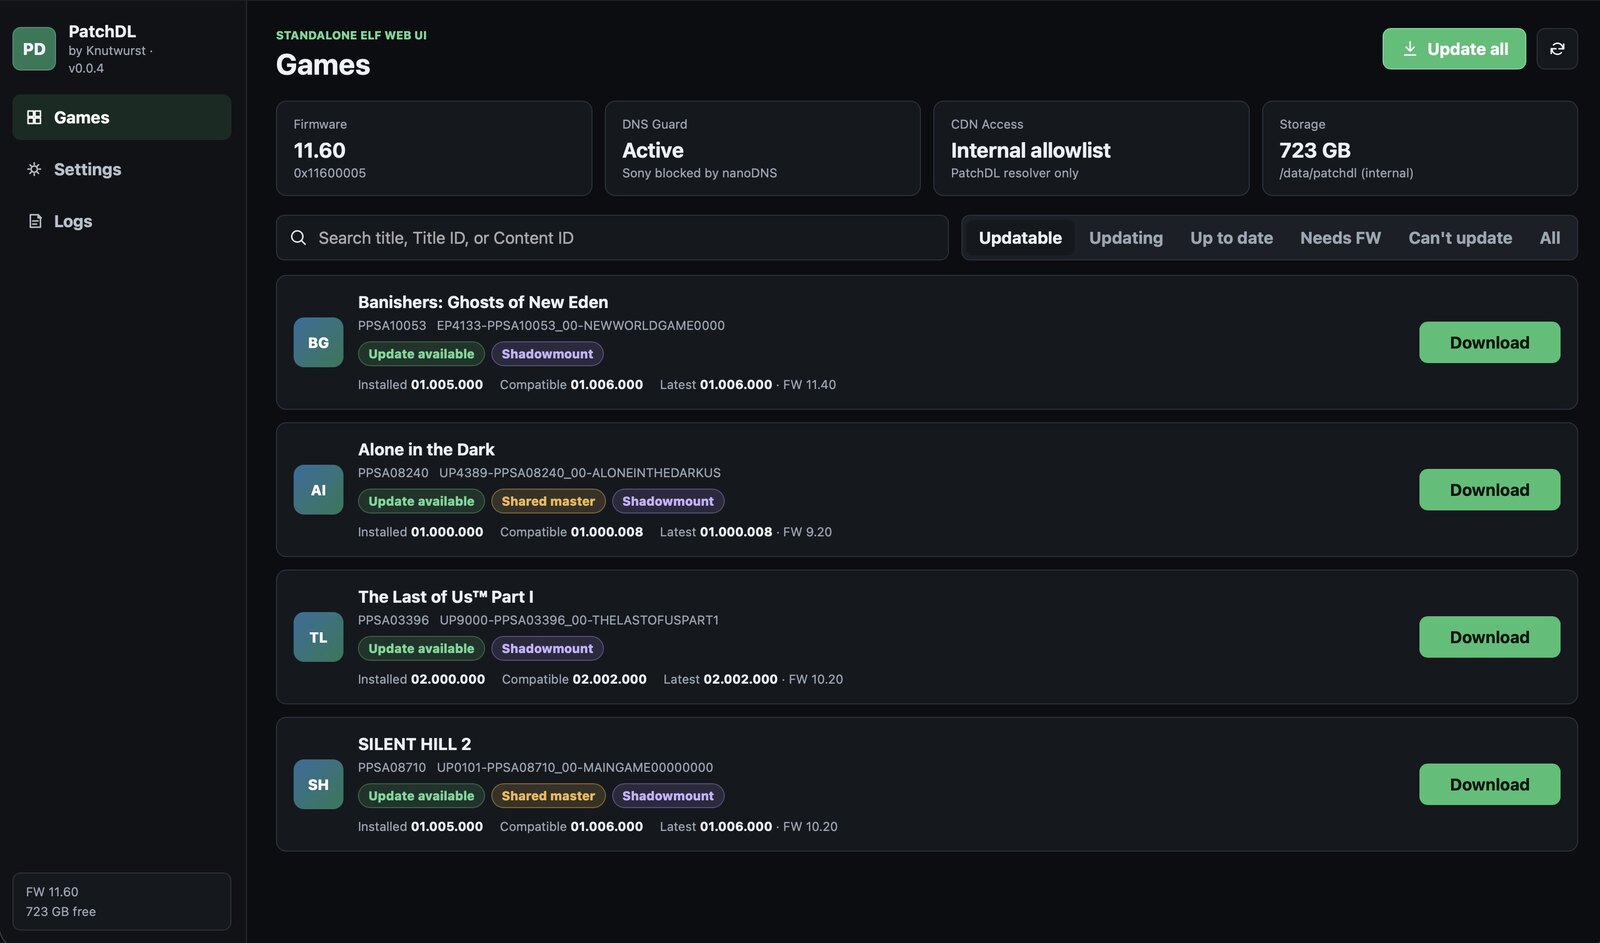
Task: Click the SH icon for SILENT HILL 2
Action: point(318,784)
